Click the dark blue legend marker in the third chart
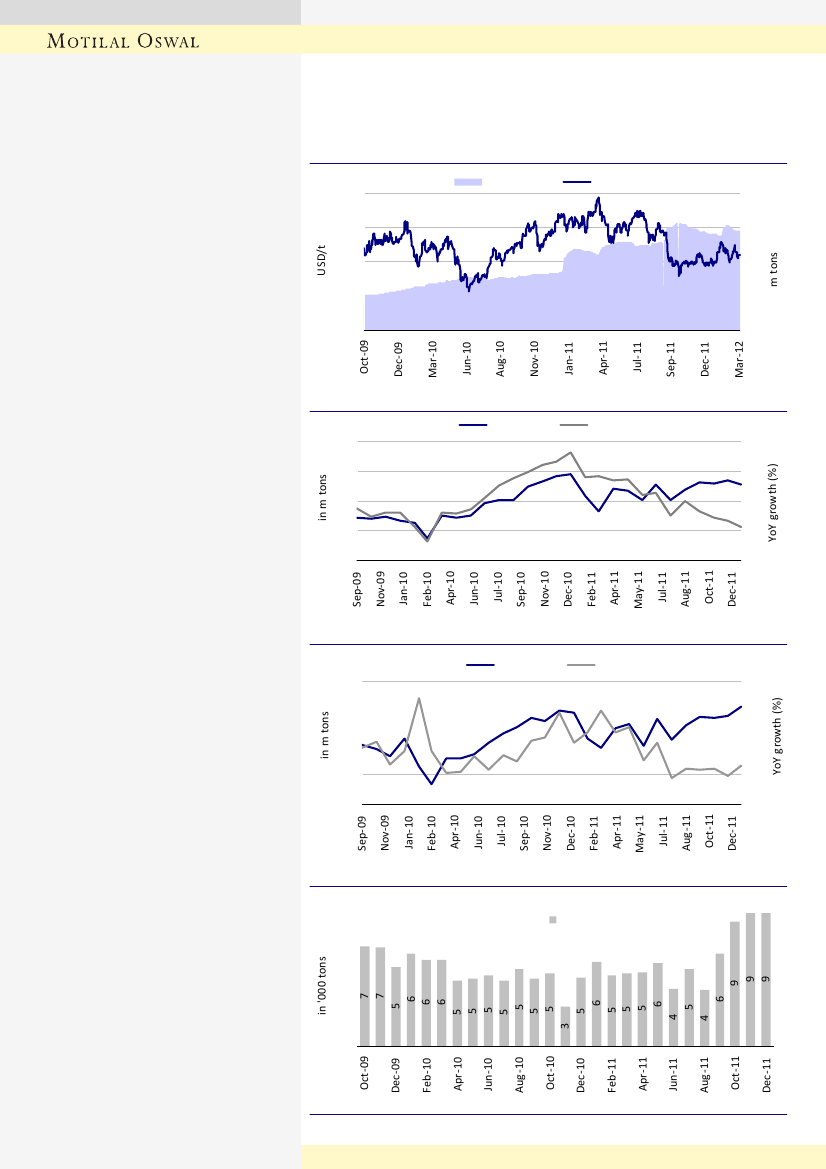The width and height of the screenshot is (826, 1169). pos(480,664)
